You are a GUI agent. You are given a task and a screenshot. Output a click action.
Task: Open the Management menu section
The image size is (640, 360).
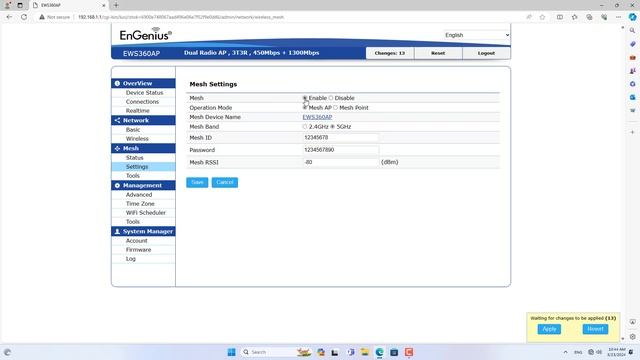coord(143,185)
